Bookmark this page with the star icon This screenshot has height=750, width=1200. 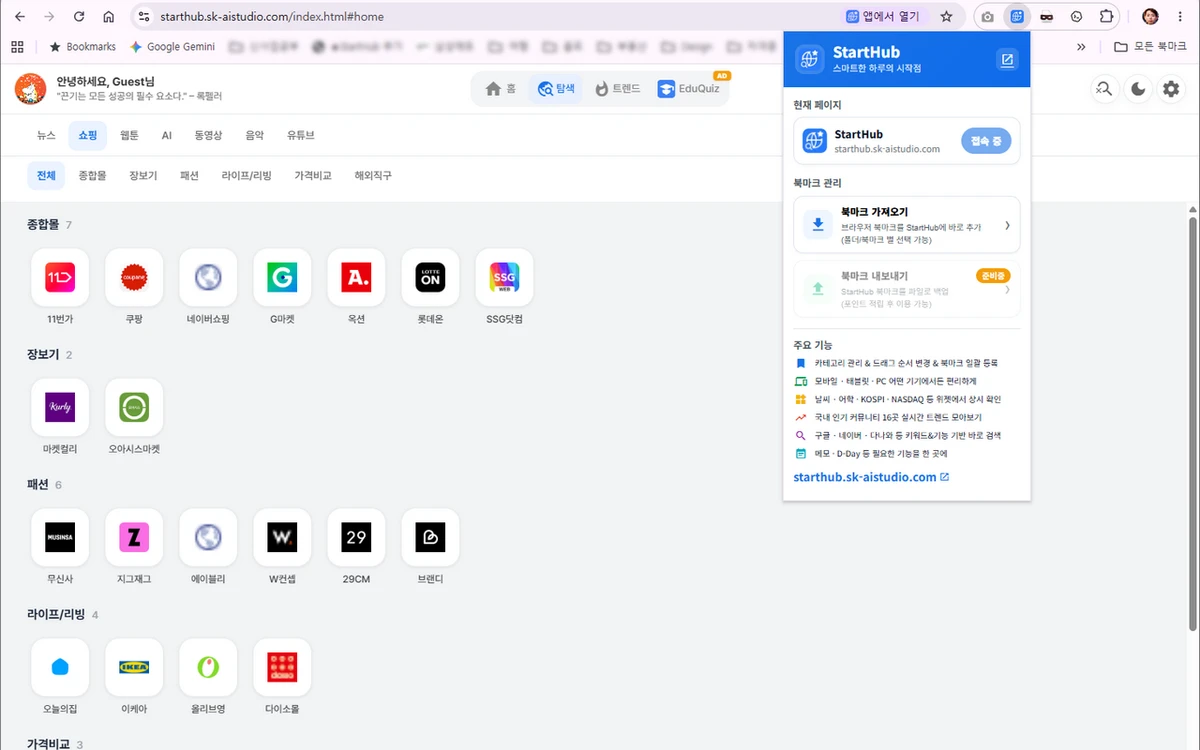pos(946,17)
